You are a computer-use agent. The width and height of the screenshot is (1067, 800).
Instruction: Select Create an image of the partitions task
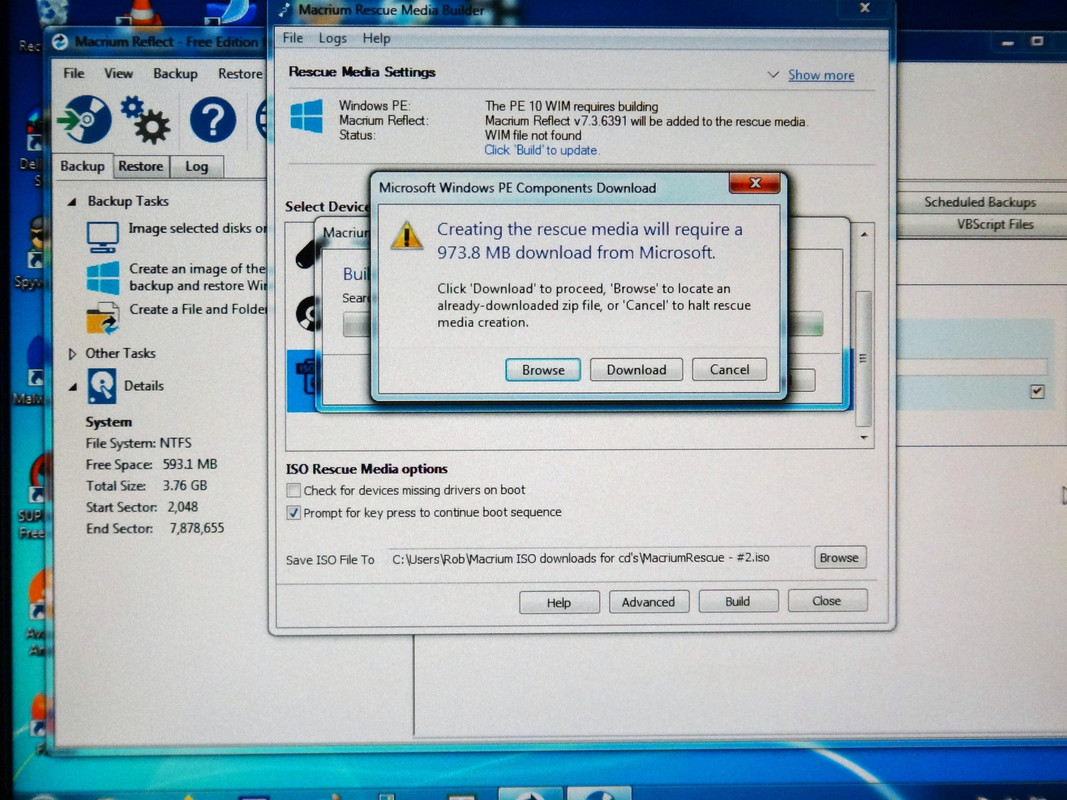point(197,278)
